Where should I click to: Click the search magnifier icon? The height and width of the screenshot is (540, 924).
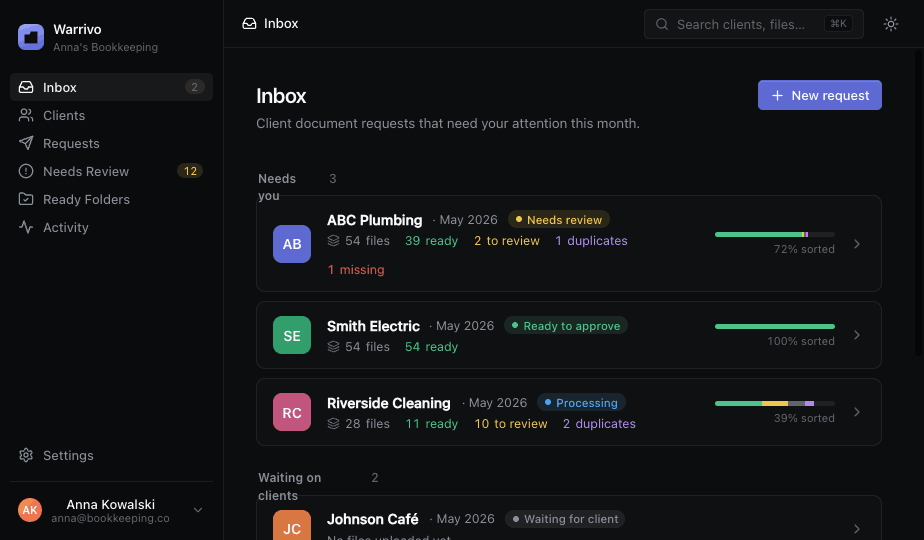click(662, 24)
